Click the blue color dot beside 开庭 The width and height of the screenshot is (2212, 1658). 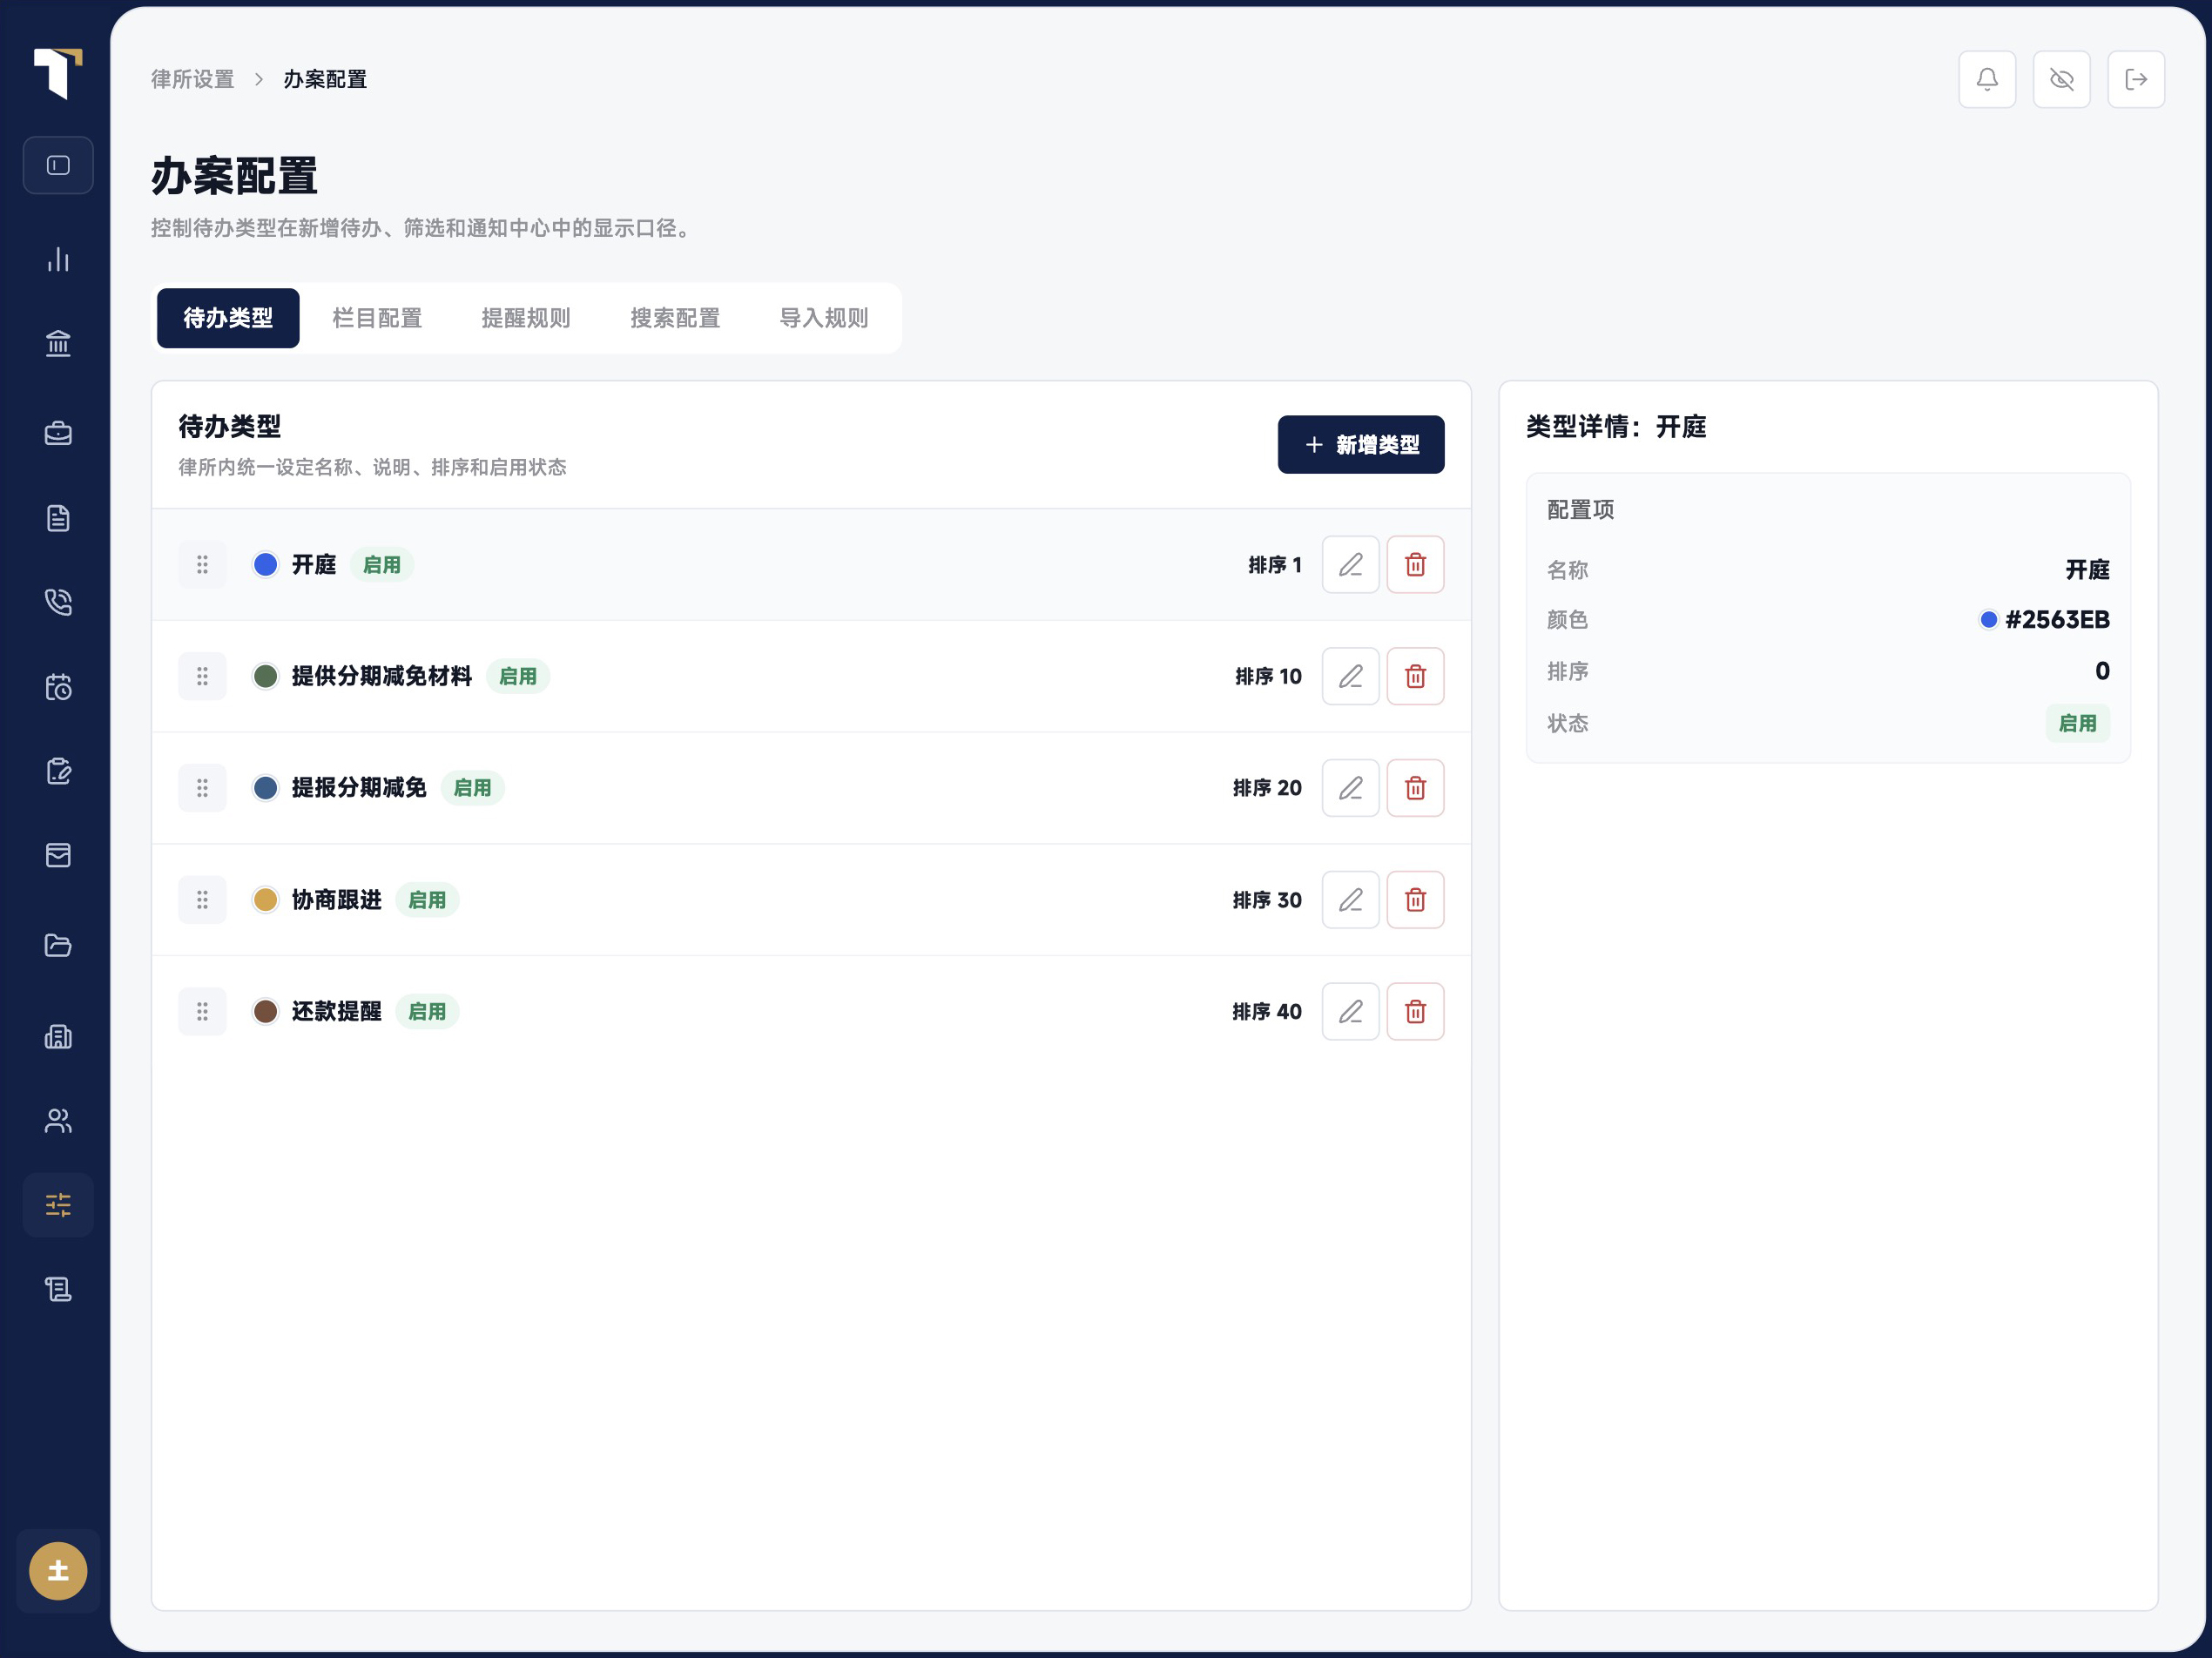(x=265, y=565)
